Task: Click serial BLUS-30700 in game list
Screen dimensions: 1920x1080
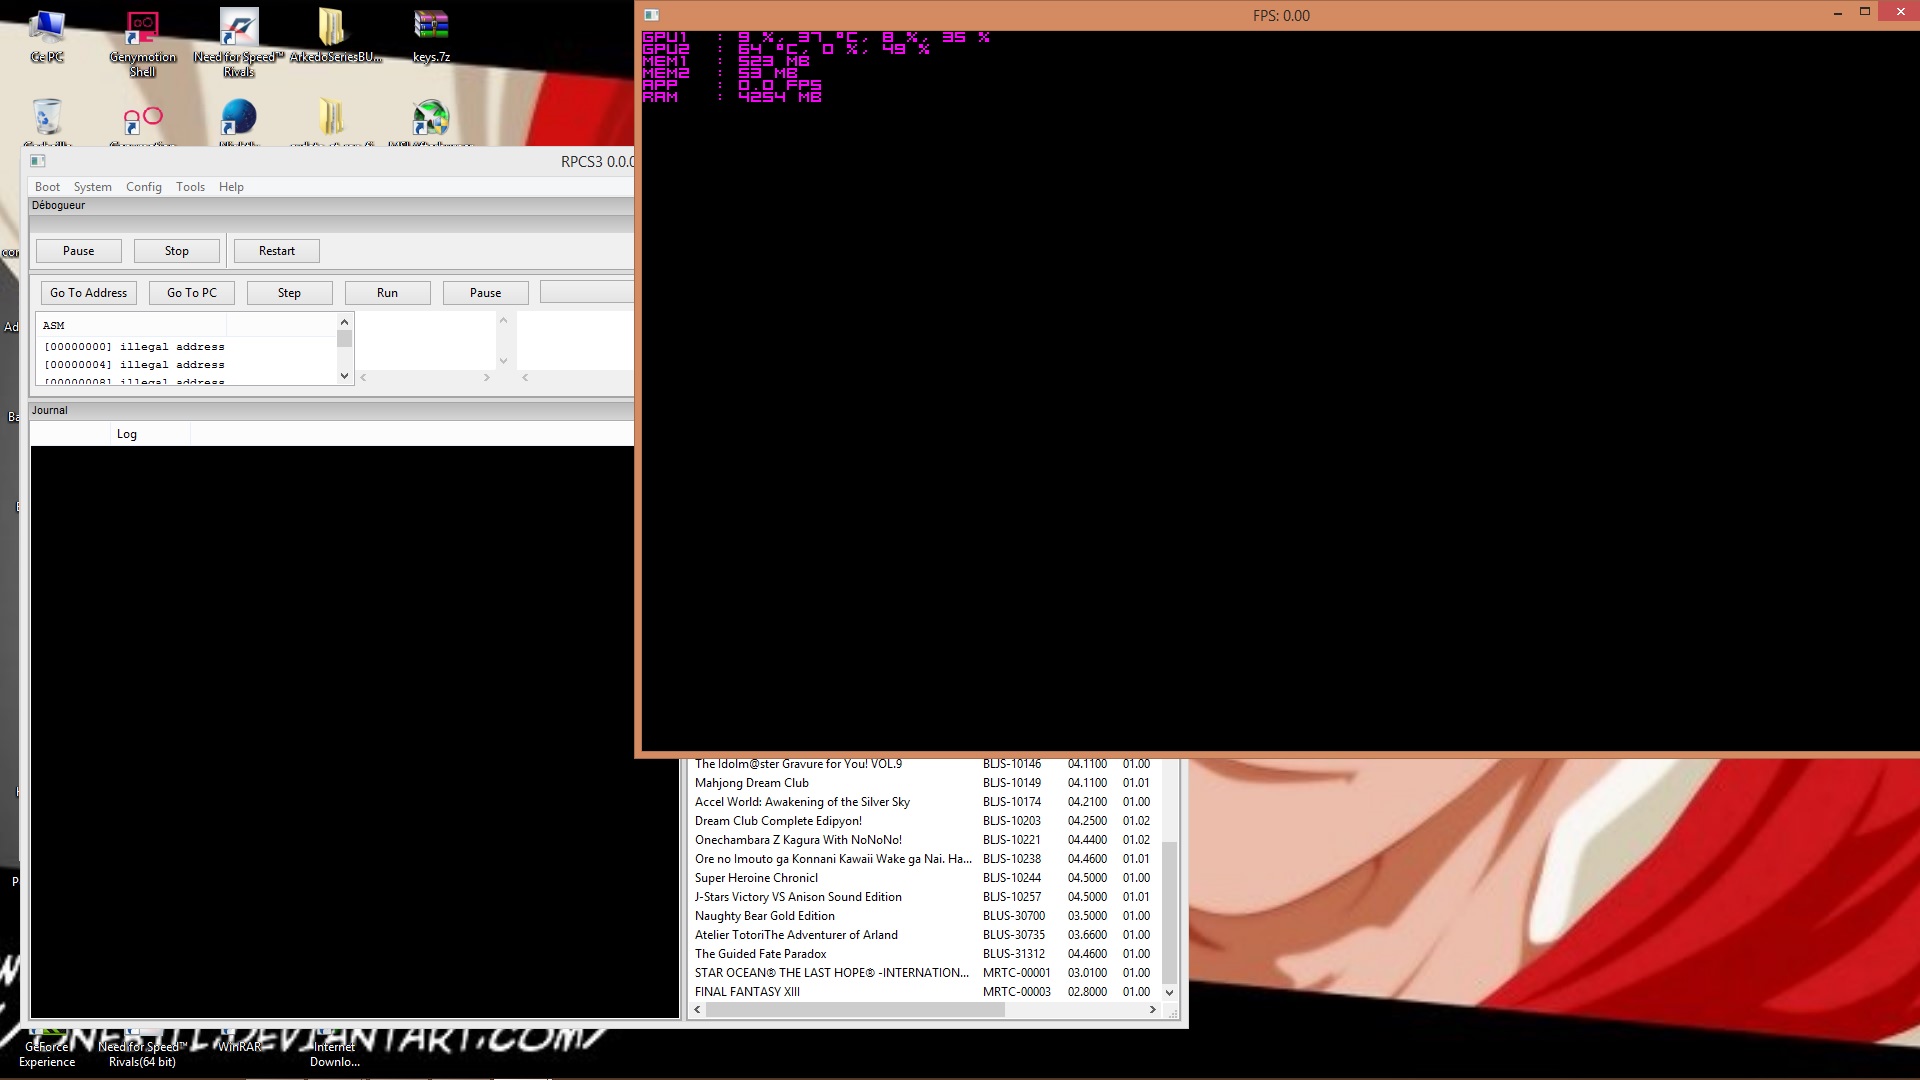Action: tap(1013, 916)
